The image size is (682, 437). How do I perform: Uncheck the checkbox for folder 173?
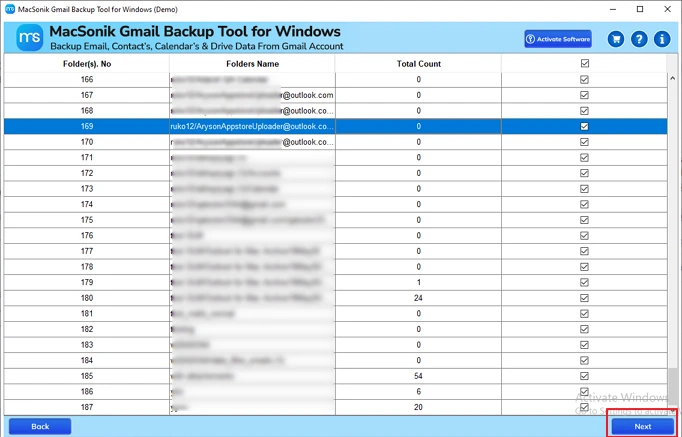[x=585, y=189]
